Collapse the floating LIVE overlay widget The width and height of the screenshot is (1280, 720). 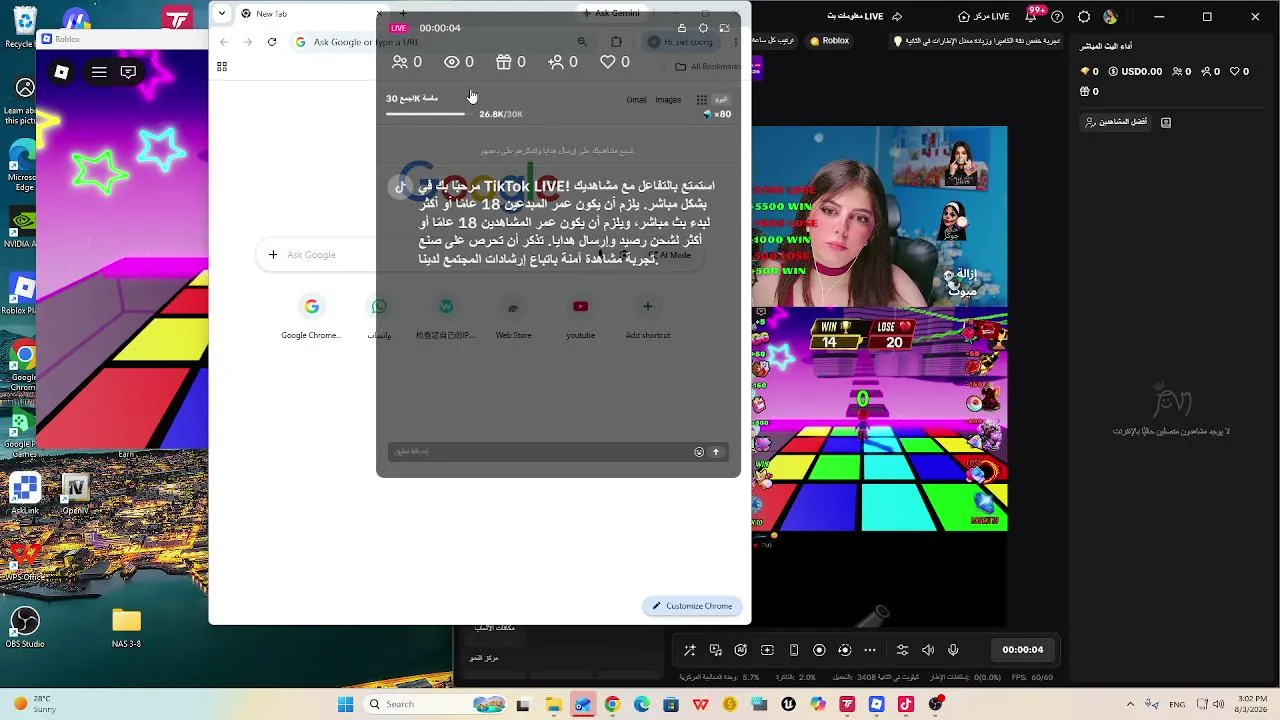(x=724, y=28)
